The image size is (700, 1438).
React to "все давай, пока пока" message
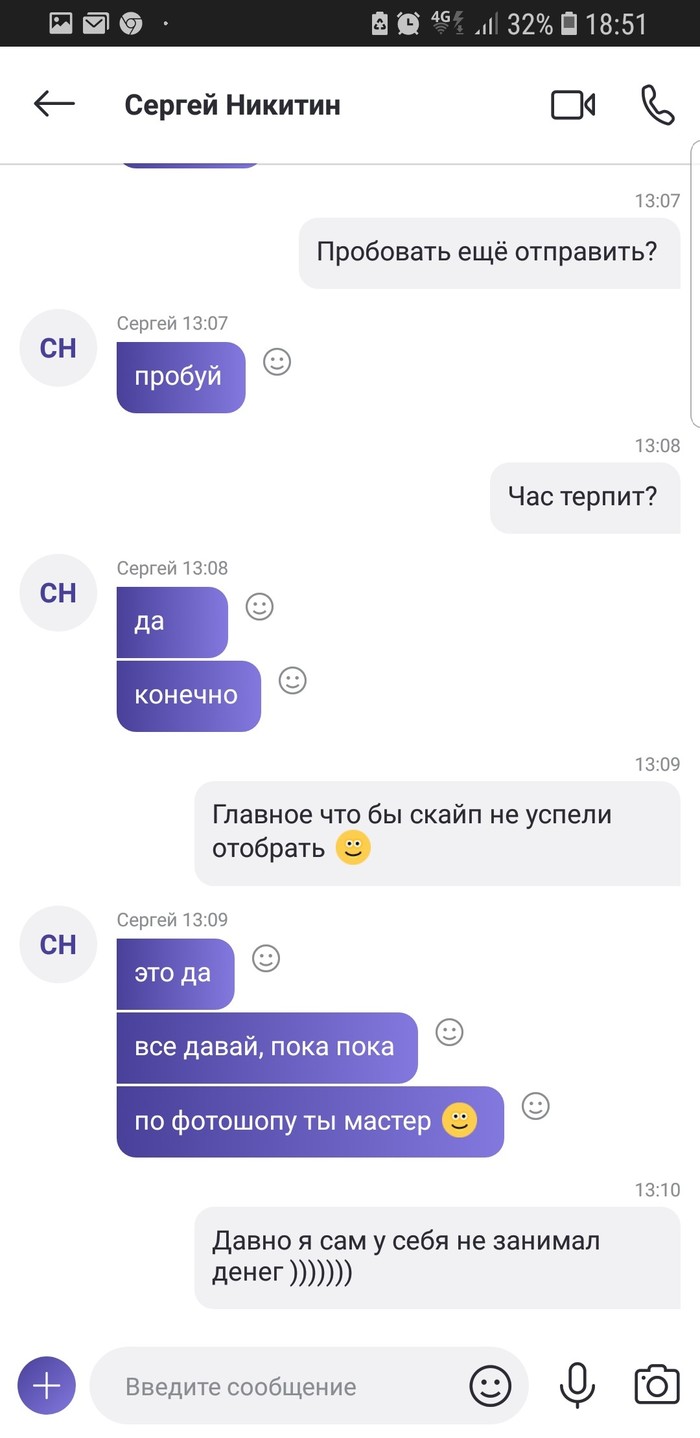pyautogui.click(x=450, y=1032)
